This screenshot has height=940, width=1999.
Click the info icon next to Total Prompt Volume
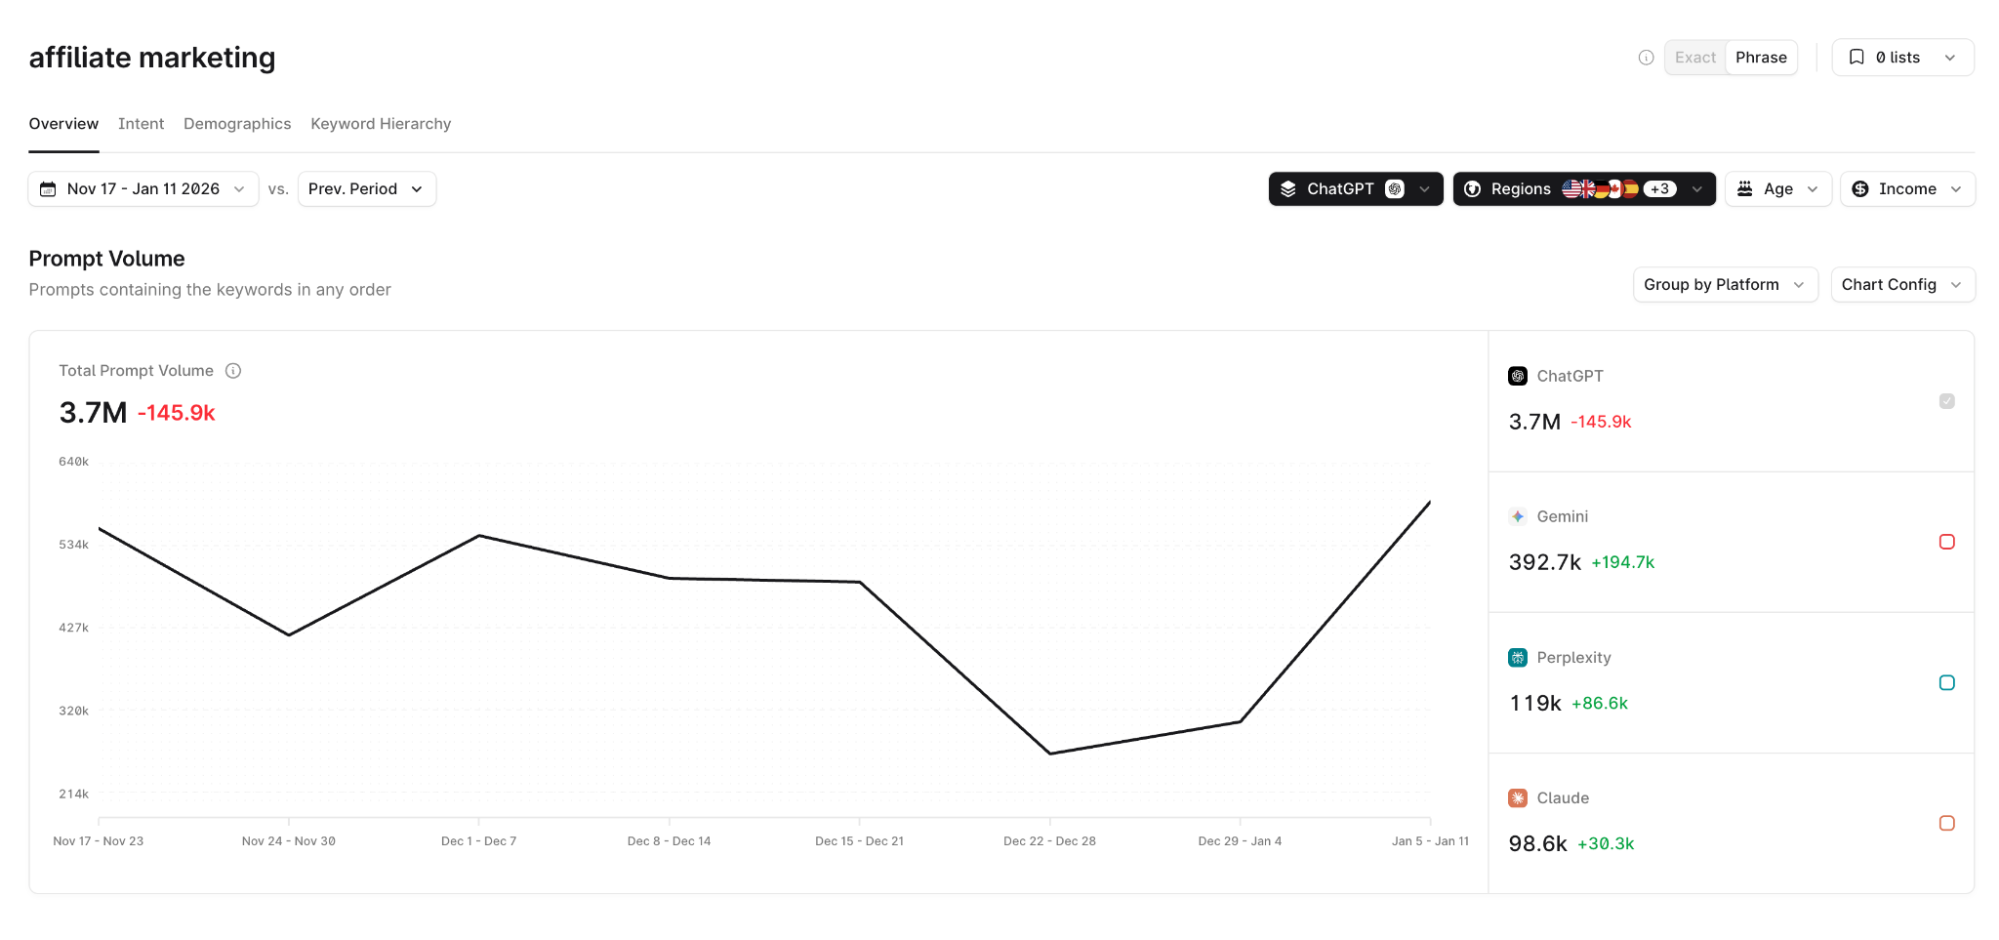[x=233, y=371]
